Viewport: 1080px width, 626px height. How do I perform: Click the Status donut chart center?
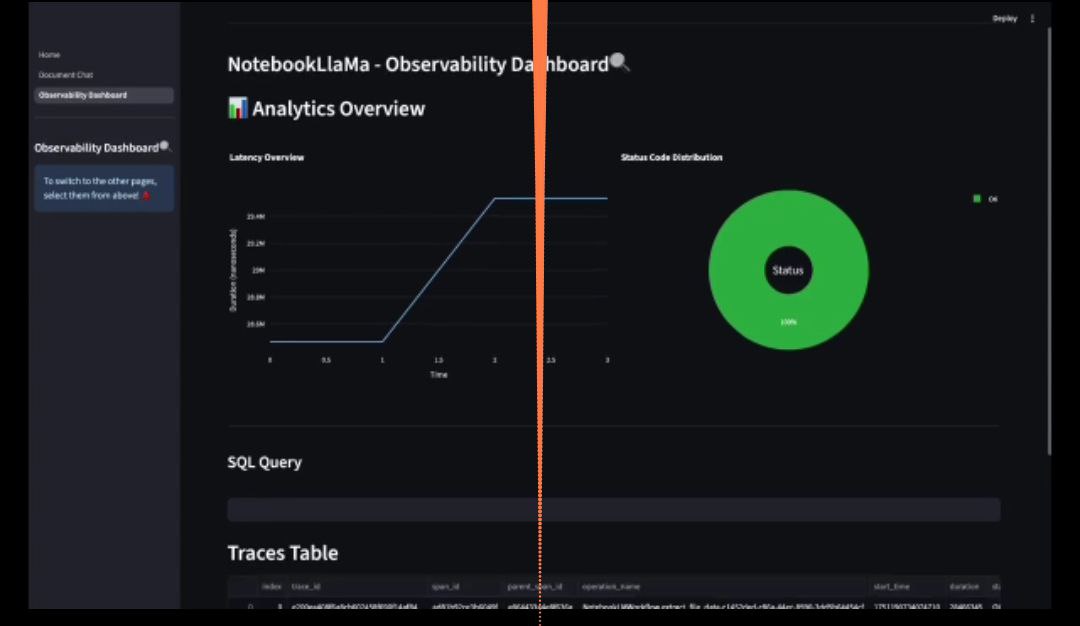point(788,270)
